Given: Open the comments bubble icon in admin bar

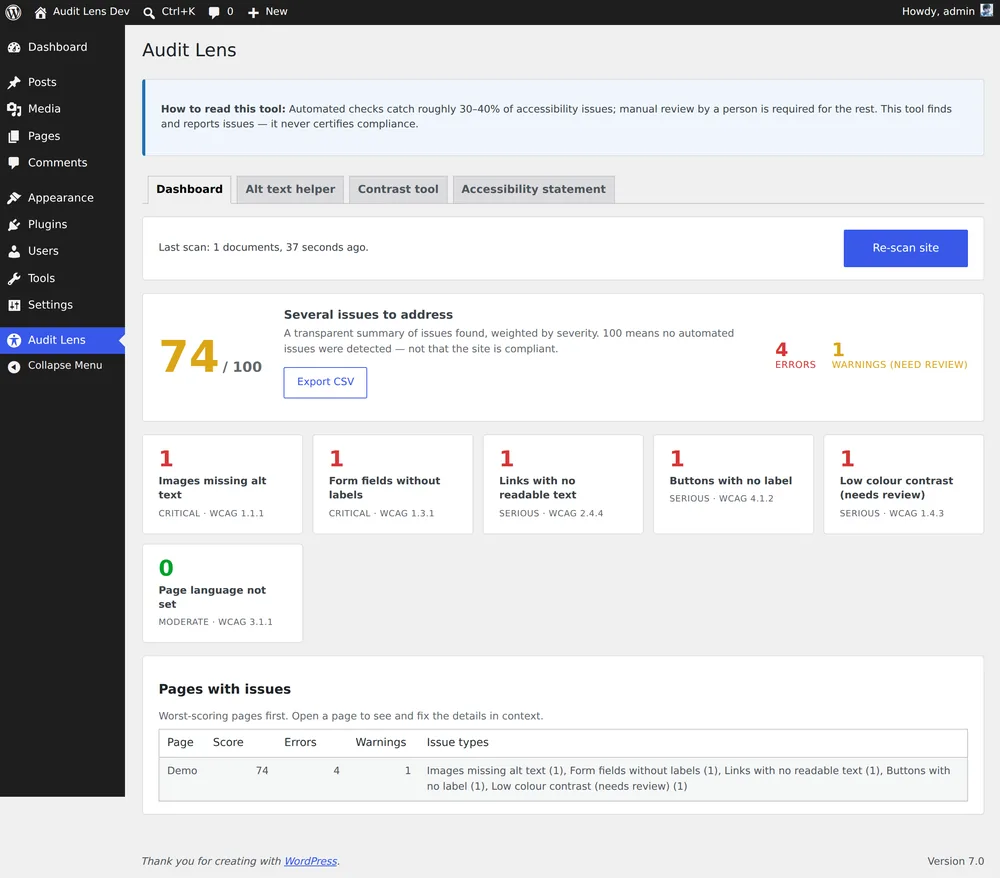Looking at the screenshot, I should tap(214, 12).
